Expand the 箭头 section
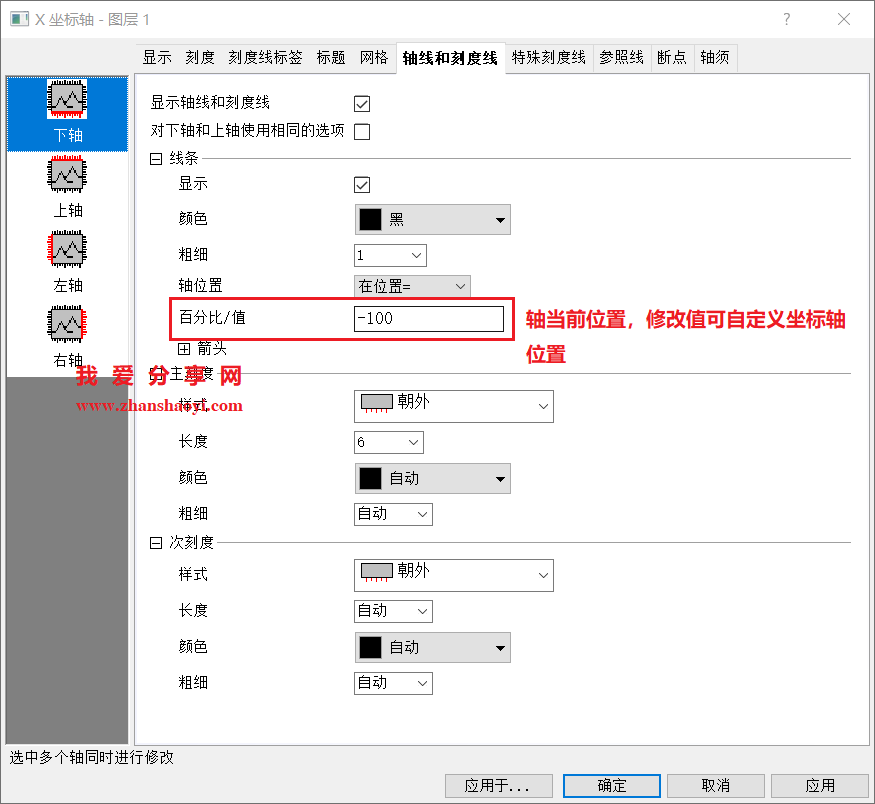875x804 pixels. pyautogui.click(x=184, y=347)
